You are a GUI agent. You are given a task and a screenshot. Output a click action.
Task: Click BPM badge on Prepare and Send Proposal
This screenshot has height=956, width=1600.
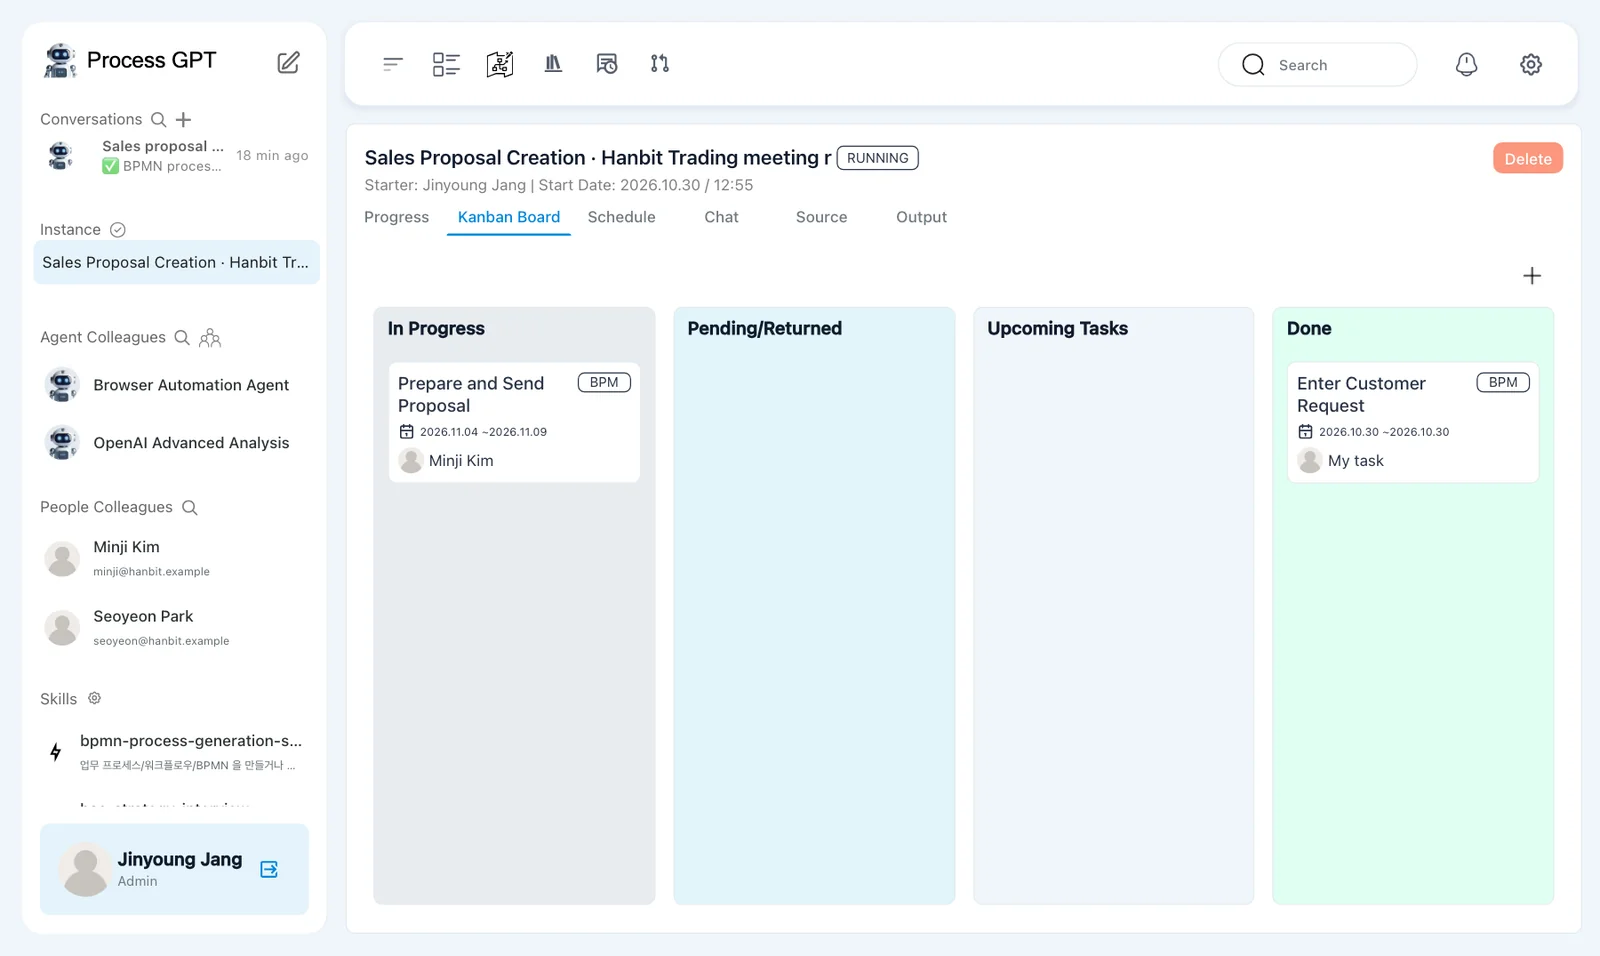coord(604,382)
